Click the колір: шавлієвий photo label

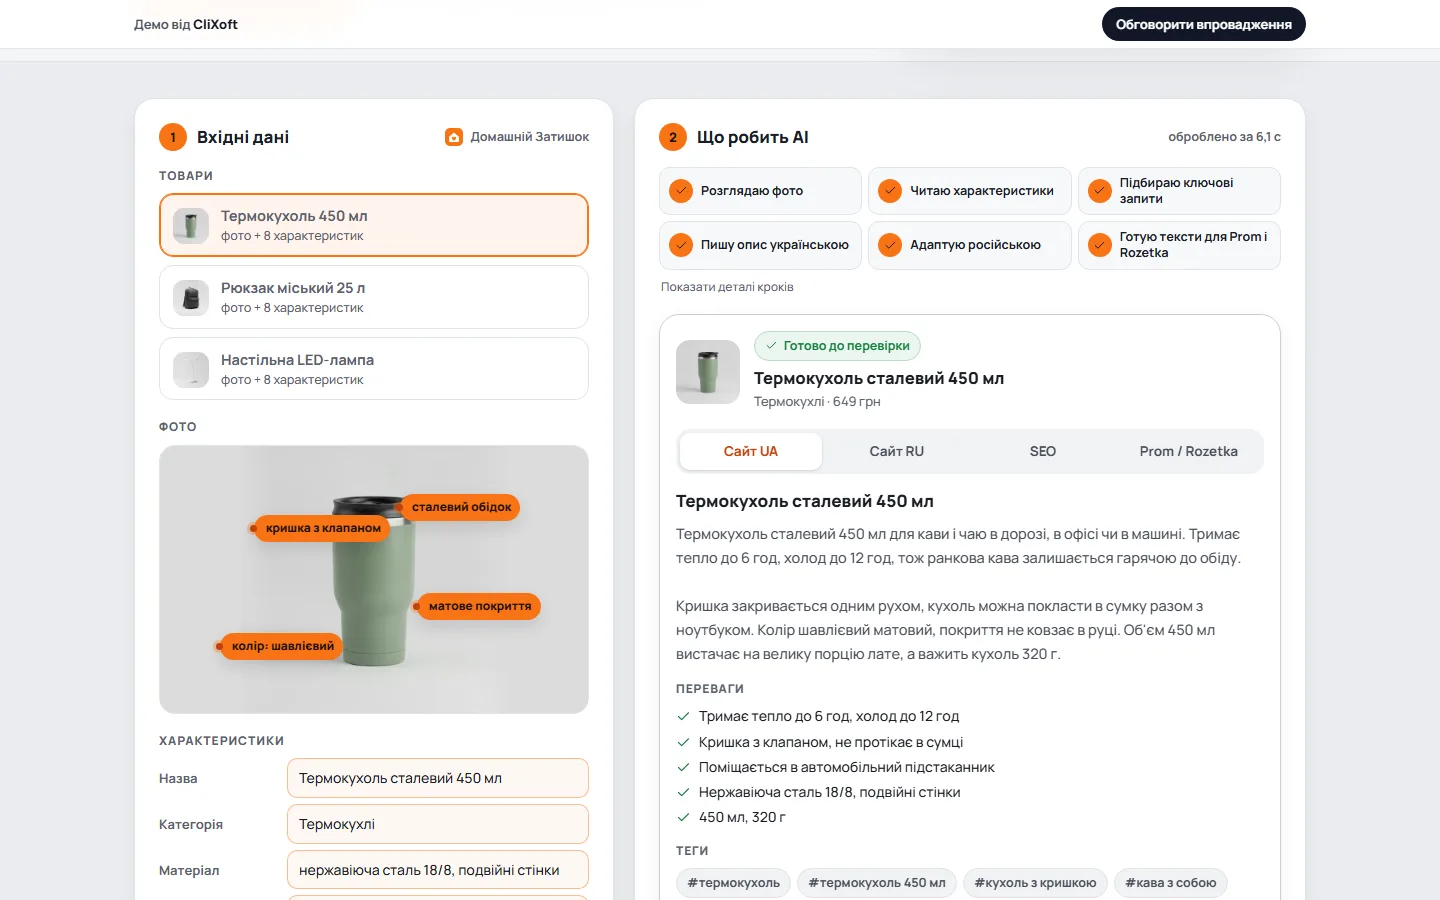pyautogui.click(x=283, y=646)
